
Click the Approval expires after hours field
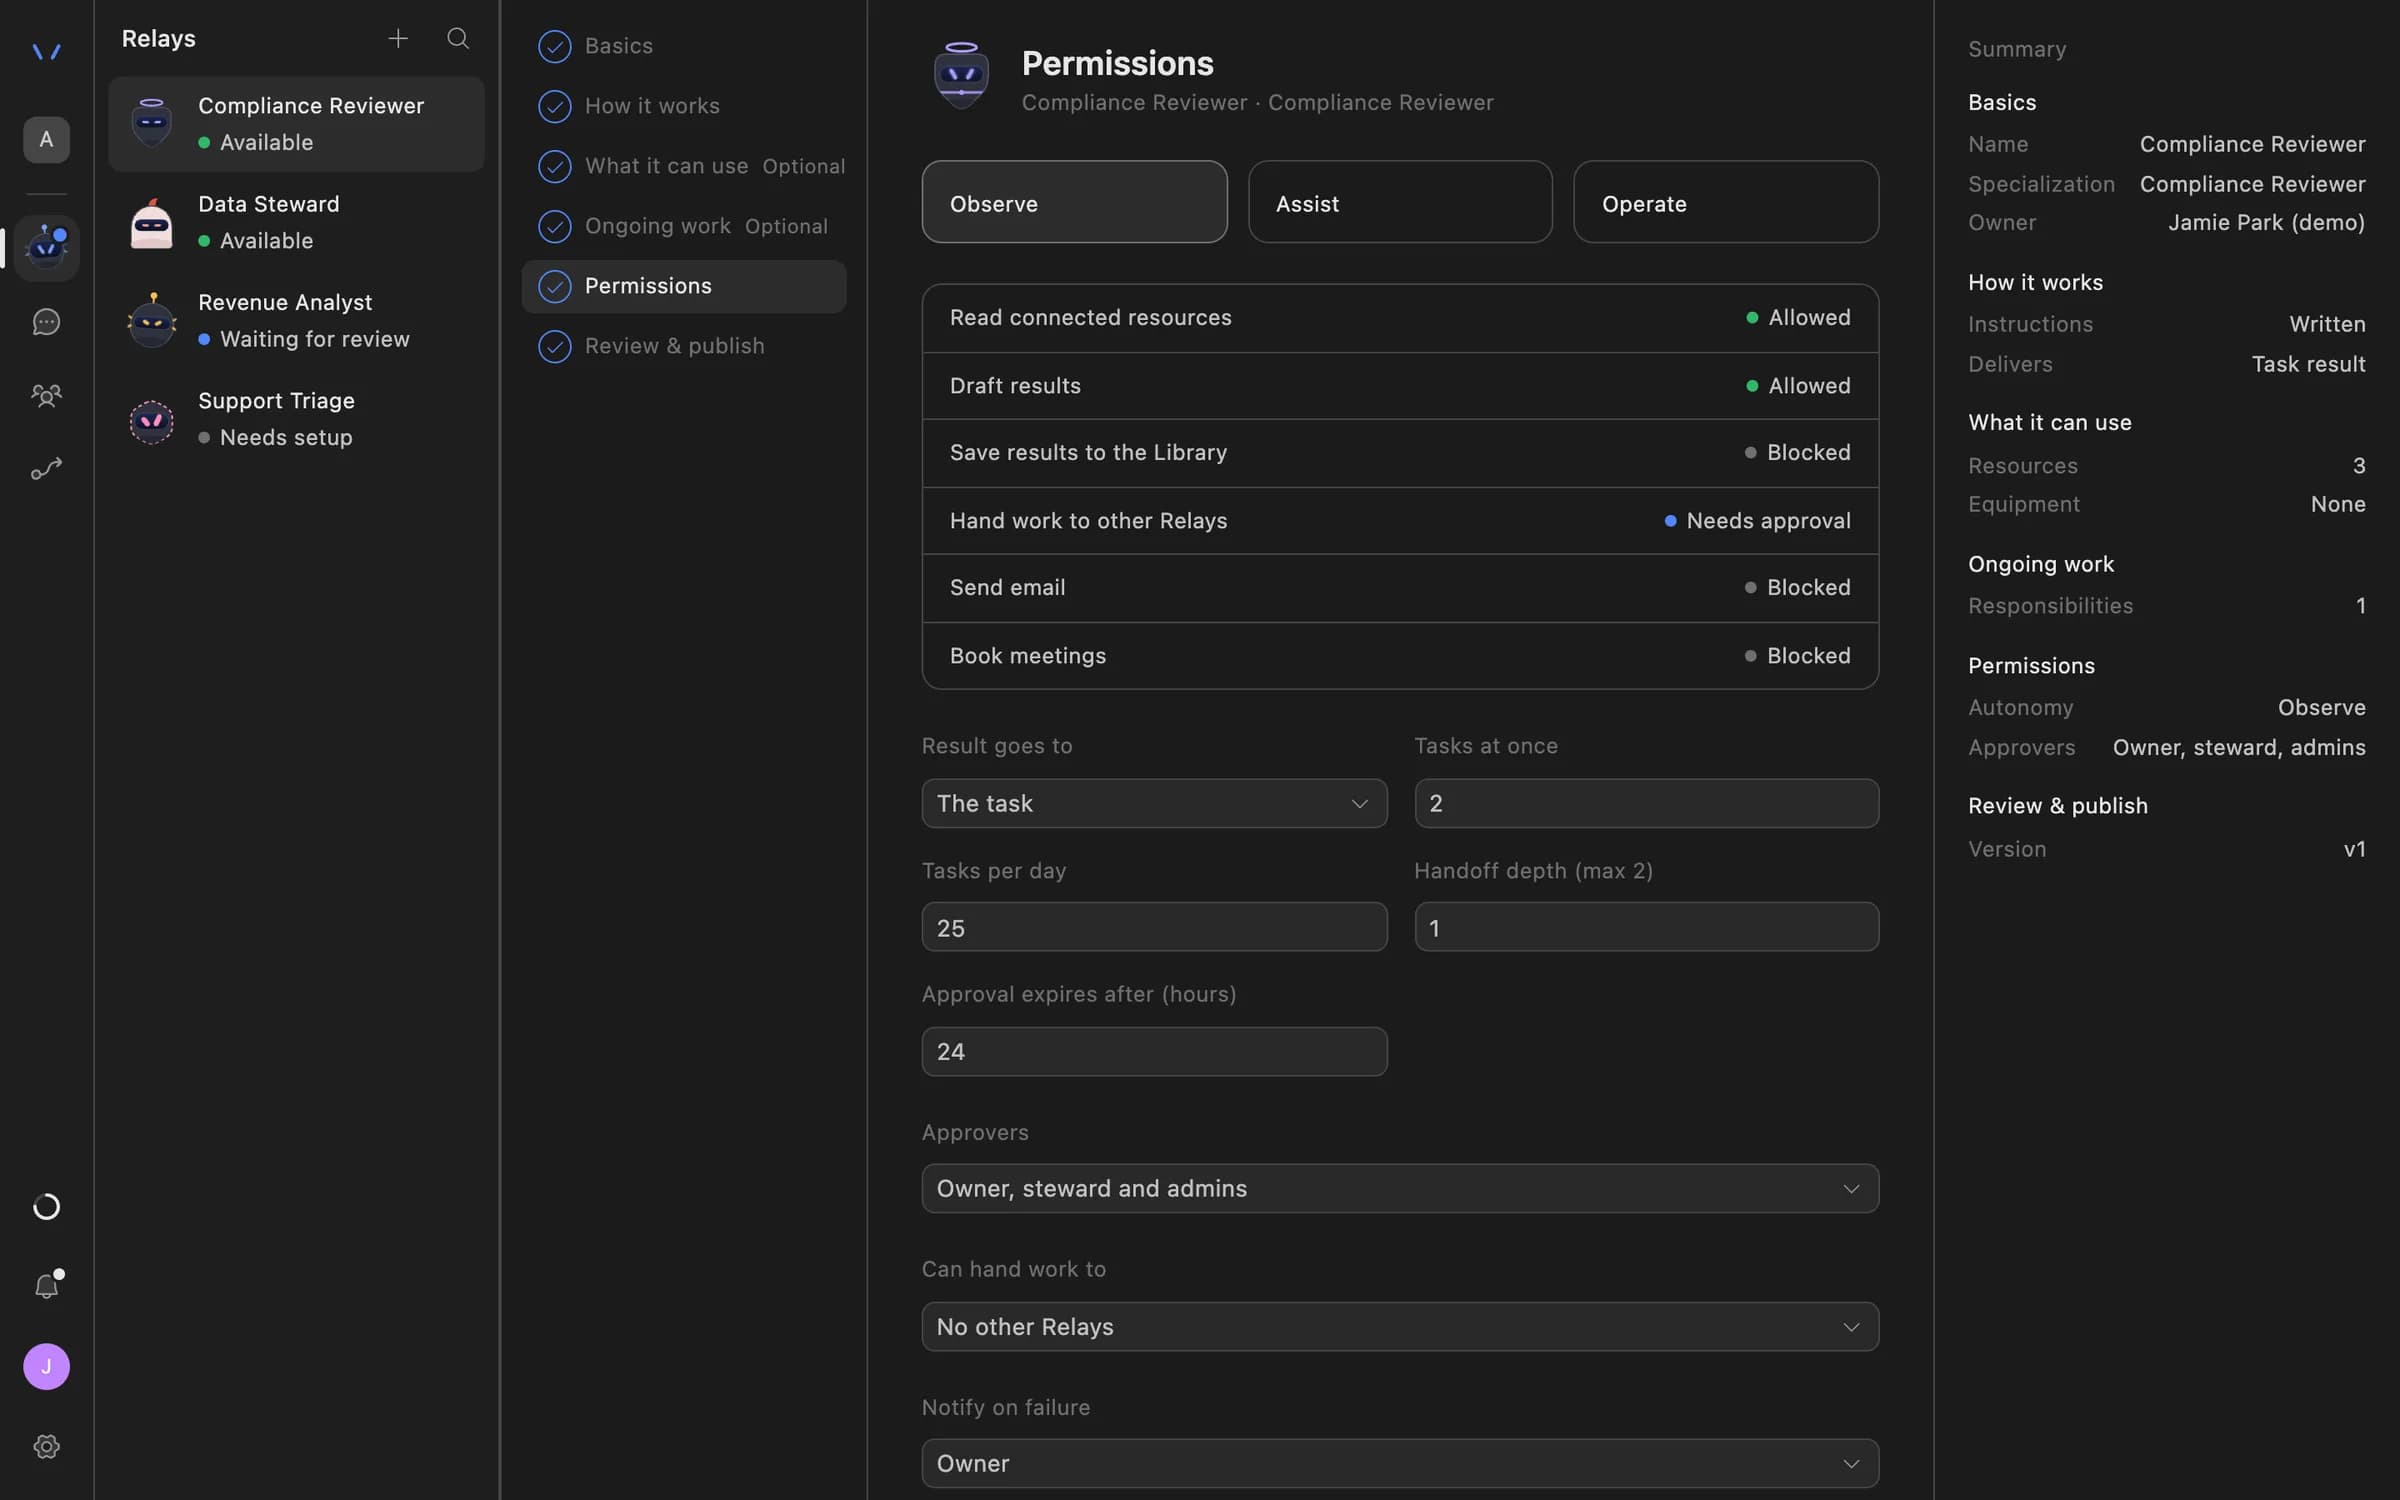click(1154, 1051)
